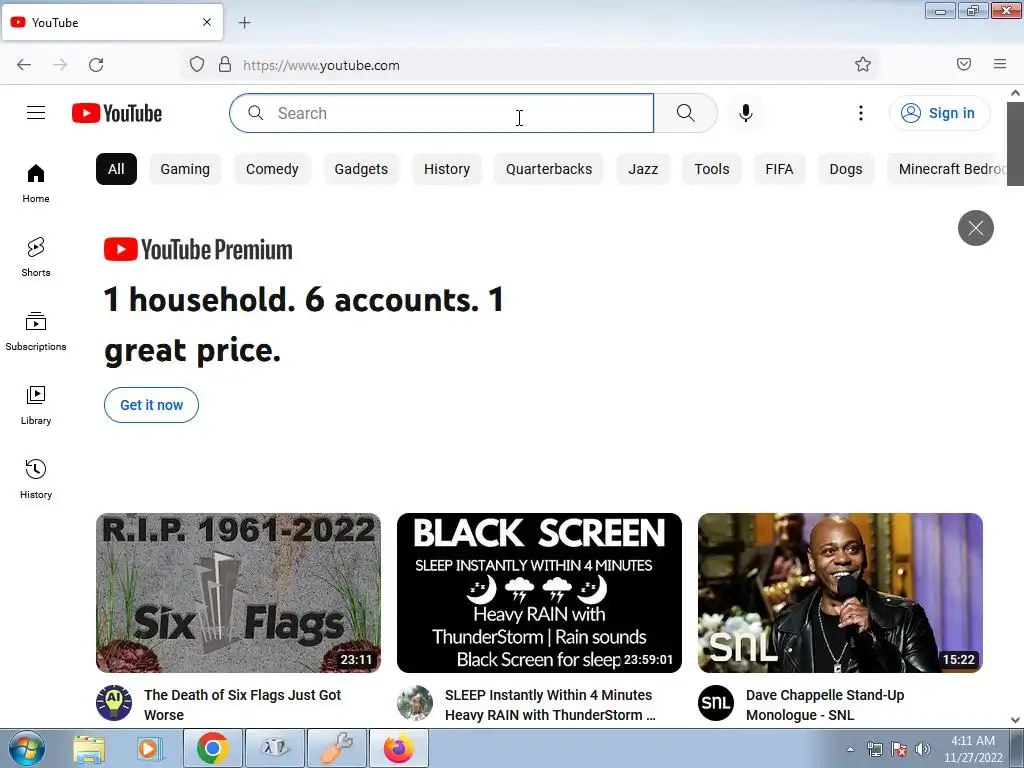Screen dimensions: 1024x768
Task: Select the Tools filter chip
Action: pos(711,169)
